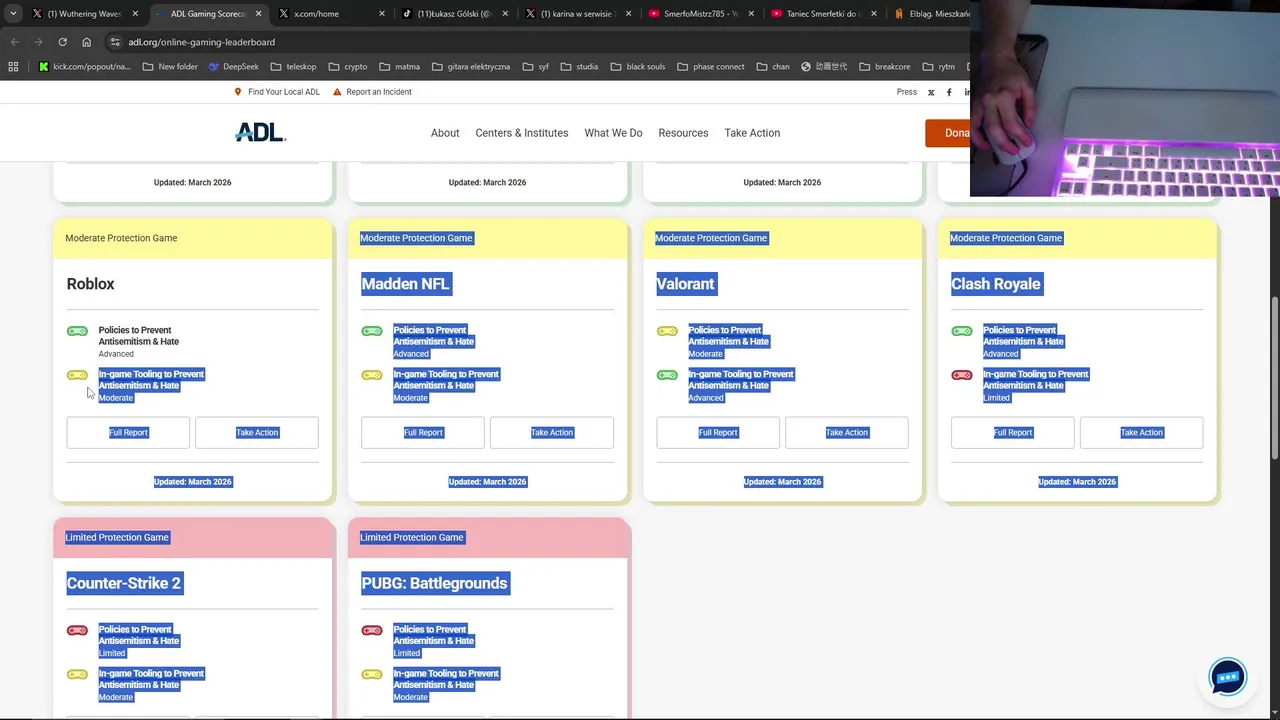Click the X (Twitter) icon in ADL top bar

tap(931, 92)
